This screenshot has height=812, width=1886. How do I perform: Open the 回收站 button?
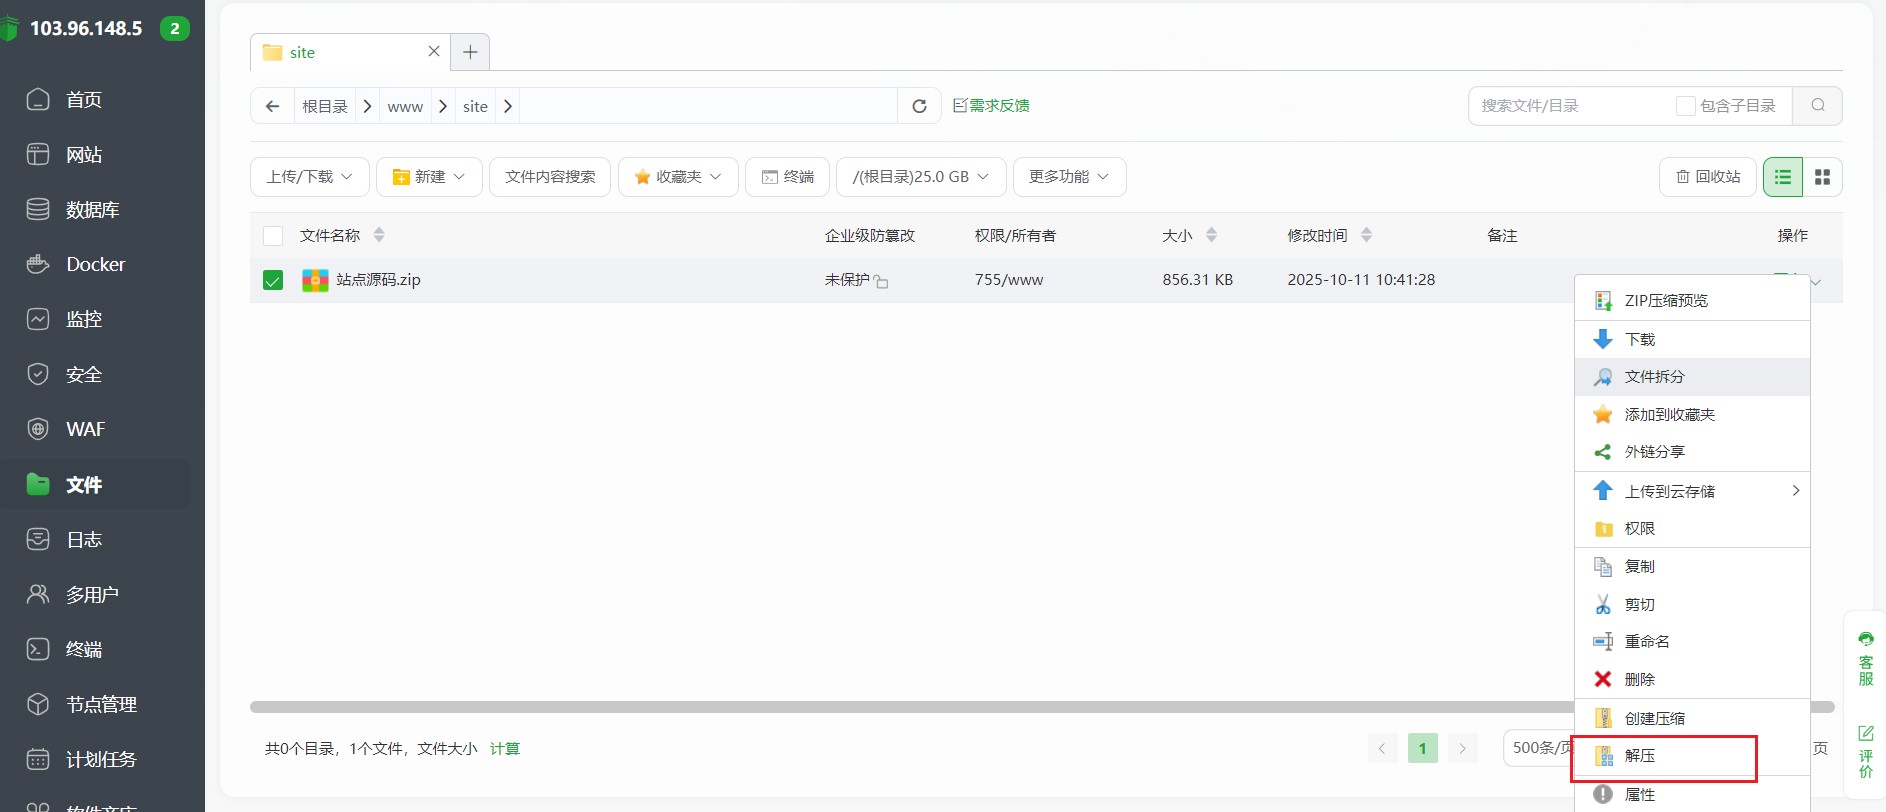coord(1707,177)
